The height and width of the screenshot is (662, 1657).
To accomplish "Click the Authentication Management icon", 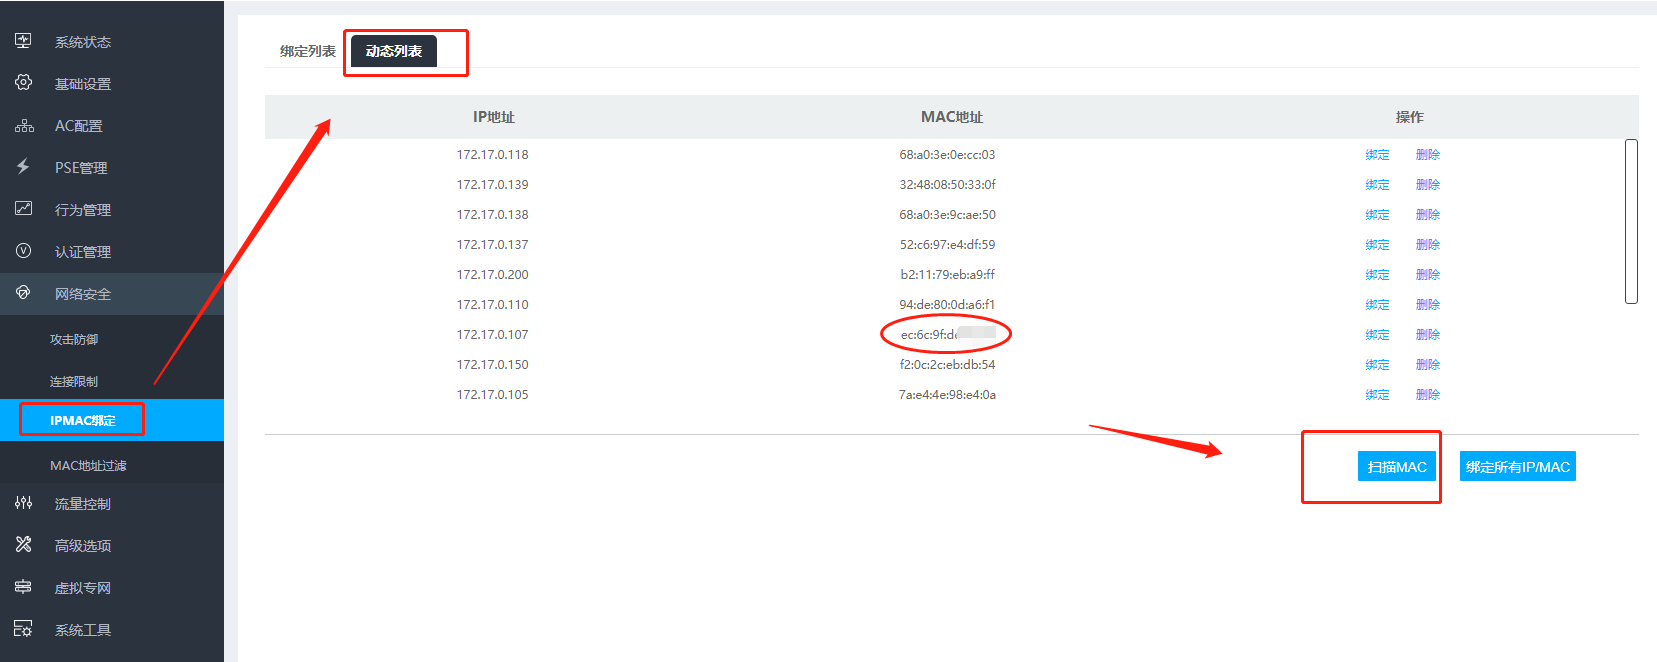I will 23,251.
